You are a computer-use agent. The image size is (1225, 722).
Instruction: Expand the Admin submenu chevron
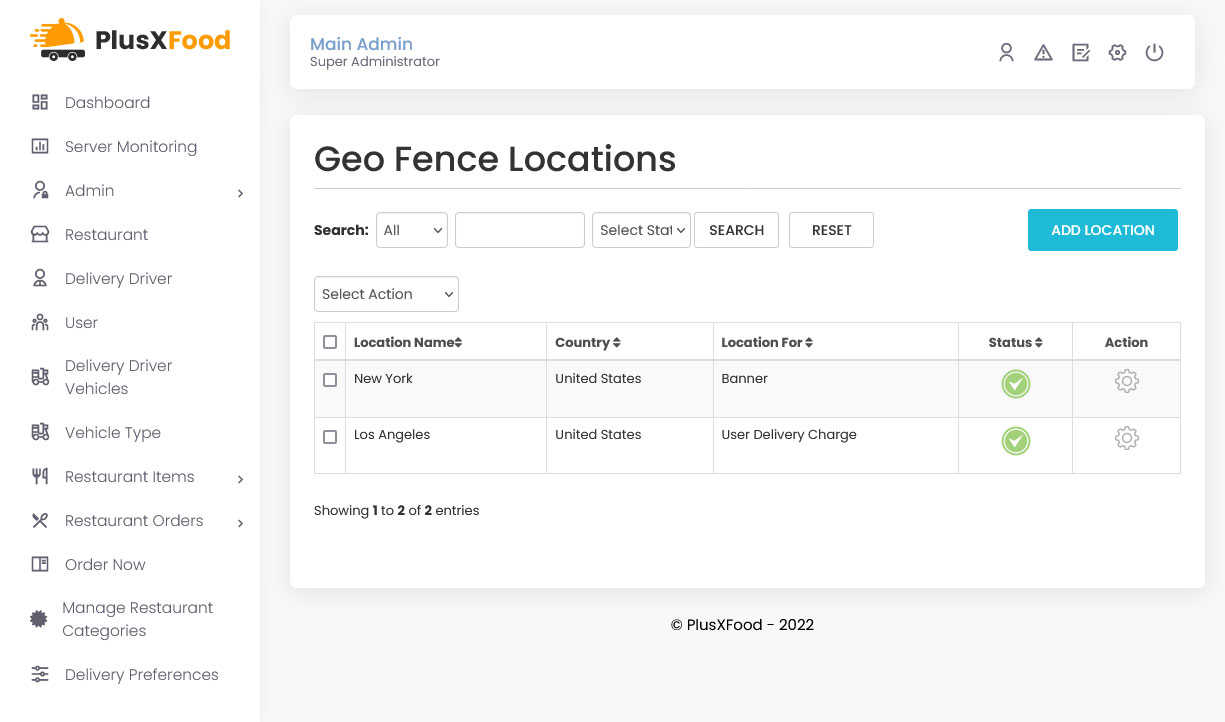(x=240, y=193)
